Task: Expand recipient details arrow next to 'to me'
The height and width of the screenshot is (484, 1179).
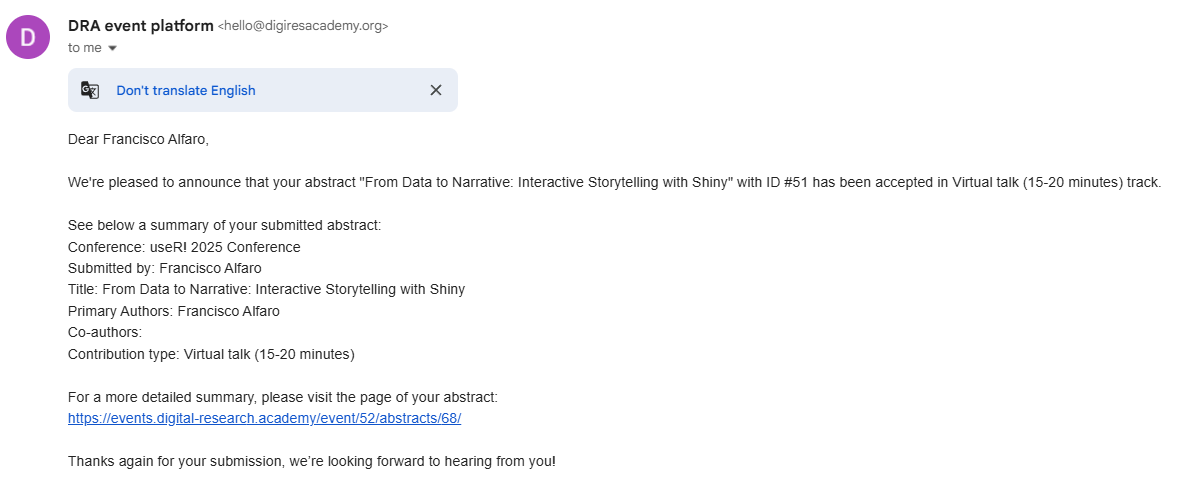Action: tap(113, 48)
